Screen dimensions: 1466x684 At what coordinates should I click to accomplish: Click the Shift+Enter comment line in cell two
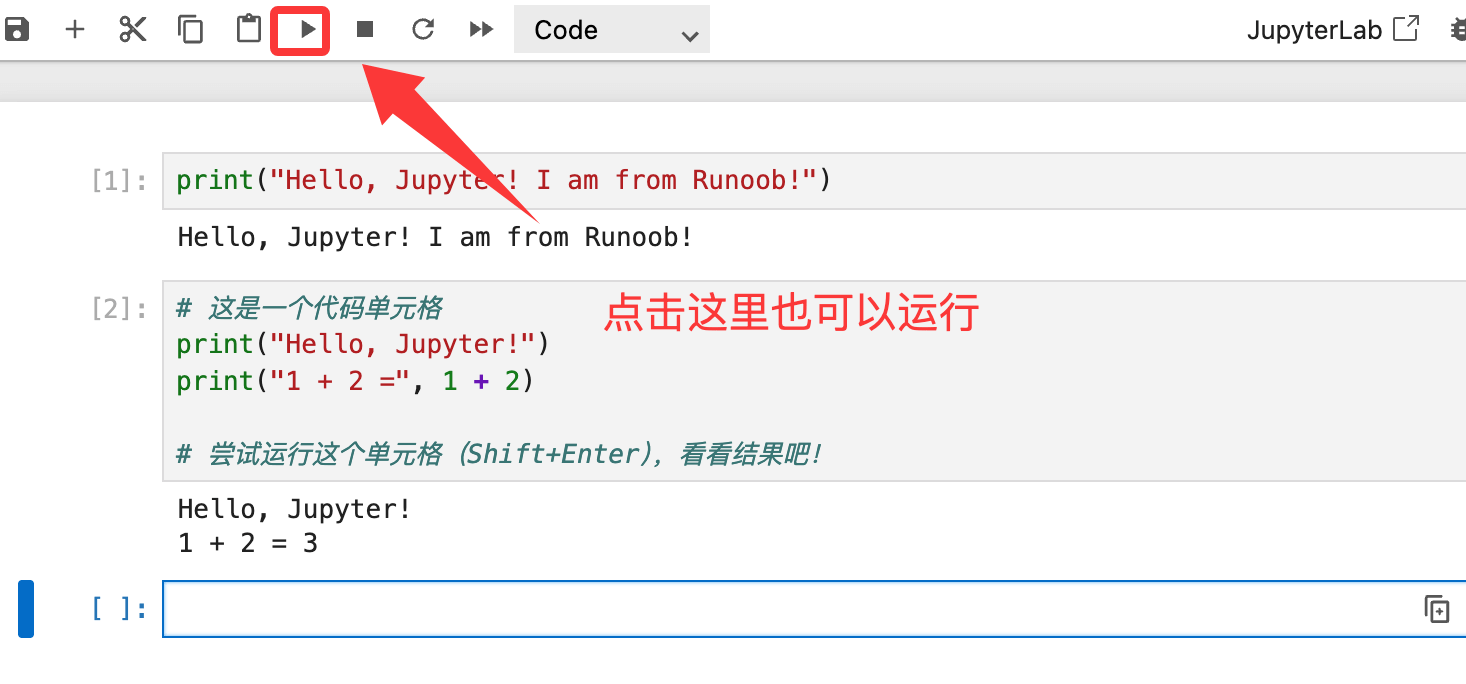tap(498, 454)
